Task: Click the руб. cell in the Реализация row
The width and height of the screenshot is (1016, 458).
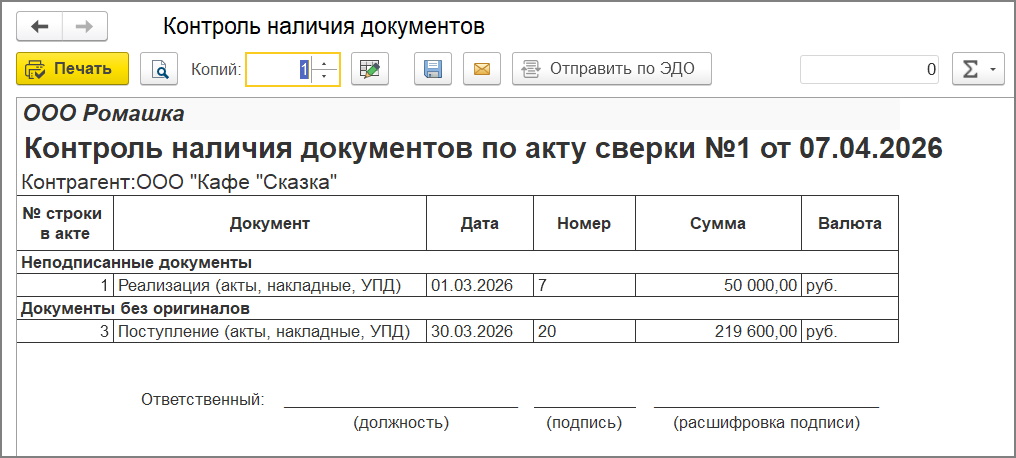Action: [x=849, y=286]
